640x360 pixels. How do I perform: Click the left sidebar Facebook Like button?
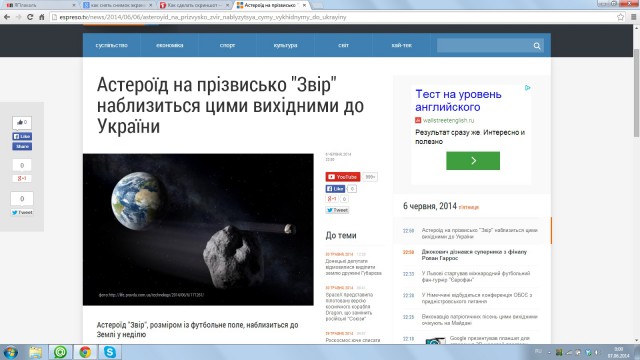[x=22, y=136]
